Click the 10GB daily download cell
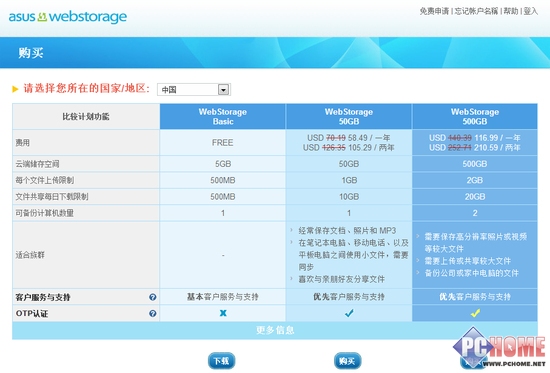The width and height of the screenshot is (550, 373). (x=349, y=197)
